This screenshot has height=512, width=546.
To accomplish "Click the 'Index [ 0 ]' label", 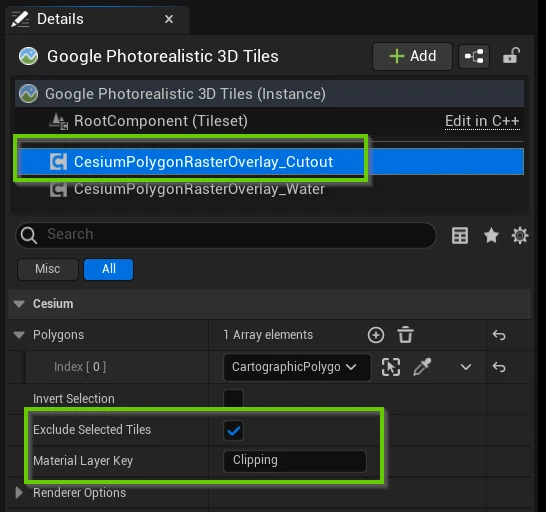I will point(80,367).
